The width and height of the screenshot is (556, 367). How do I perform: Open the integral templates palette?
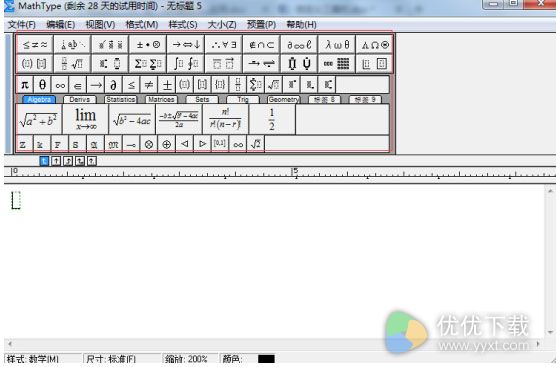pos(186,64)
